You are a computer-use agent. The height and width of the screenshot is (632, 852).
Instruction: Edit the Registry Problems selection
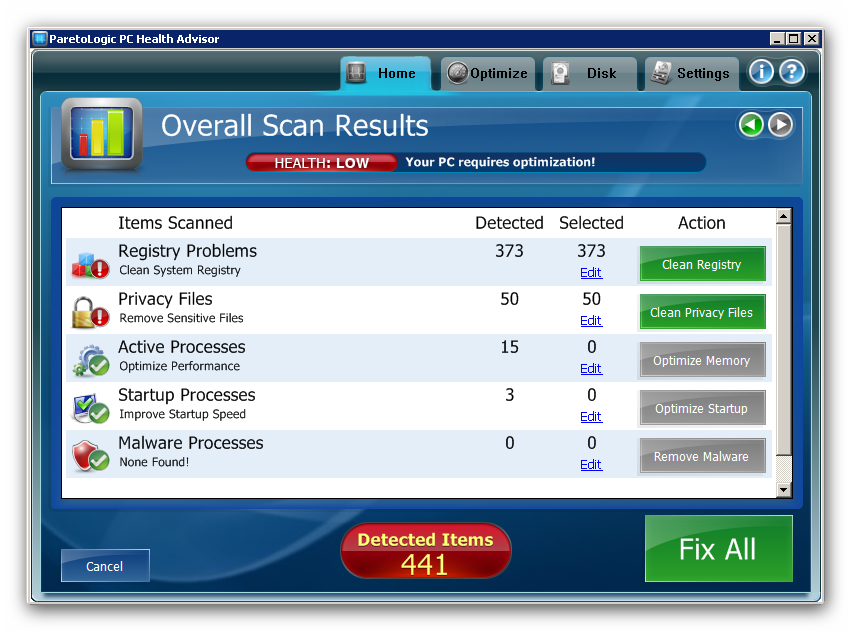tap(591, 273)
